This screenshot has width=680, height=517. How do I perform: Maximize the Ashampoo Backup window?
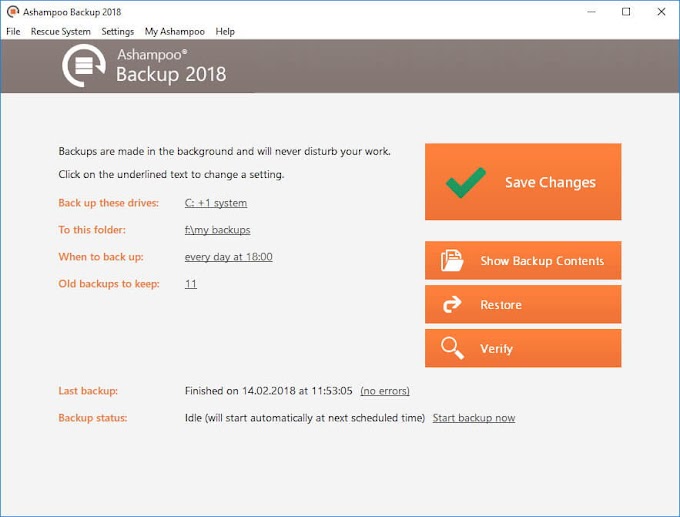626,12
